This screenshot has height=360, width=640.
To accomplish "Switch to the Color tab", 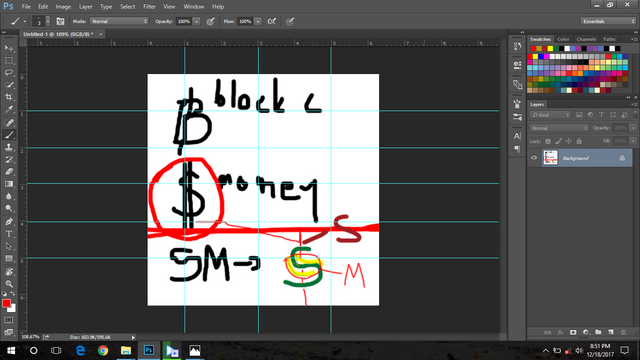I will coord(563,39).
